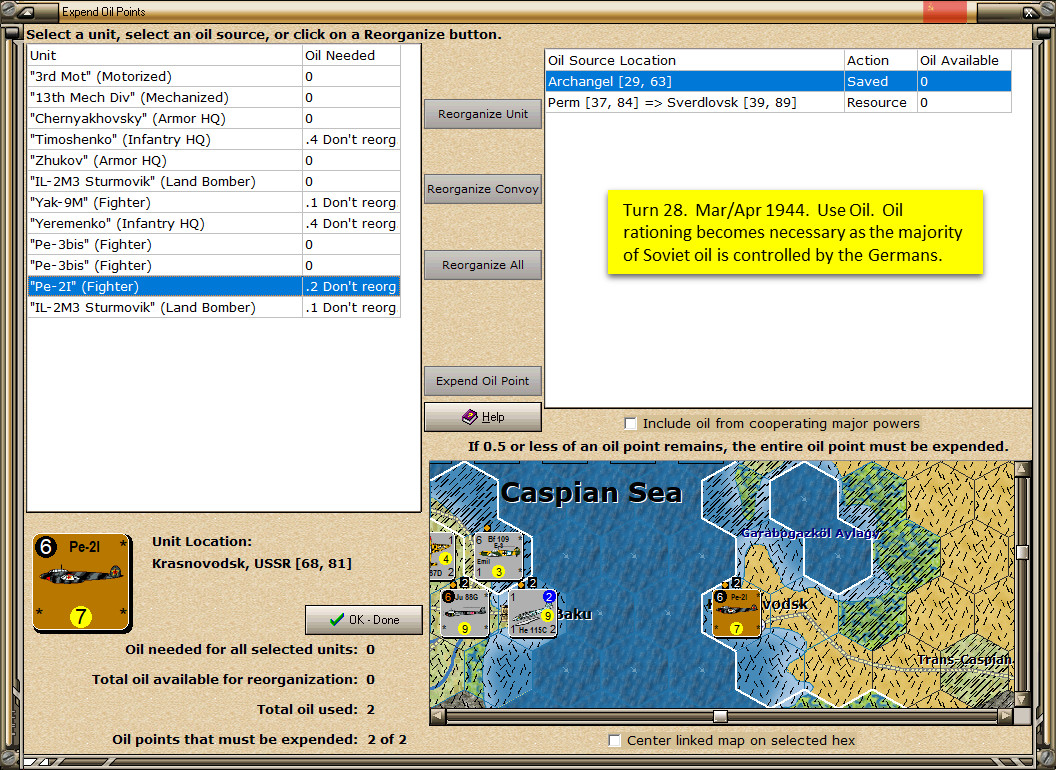Click the Reorganize Unit button
This screenshot has height=770, width=1056.
coord(483,114)
